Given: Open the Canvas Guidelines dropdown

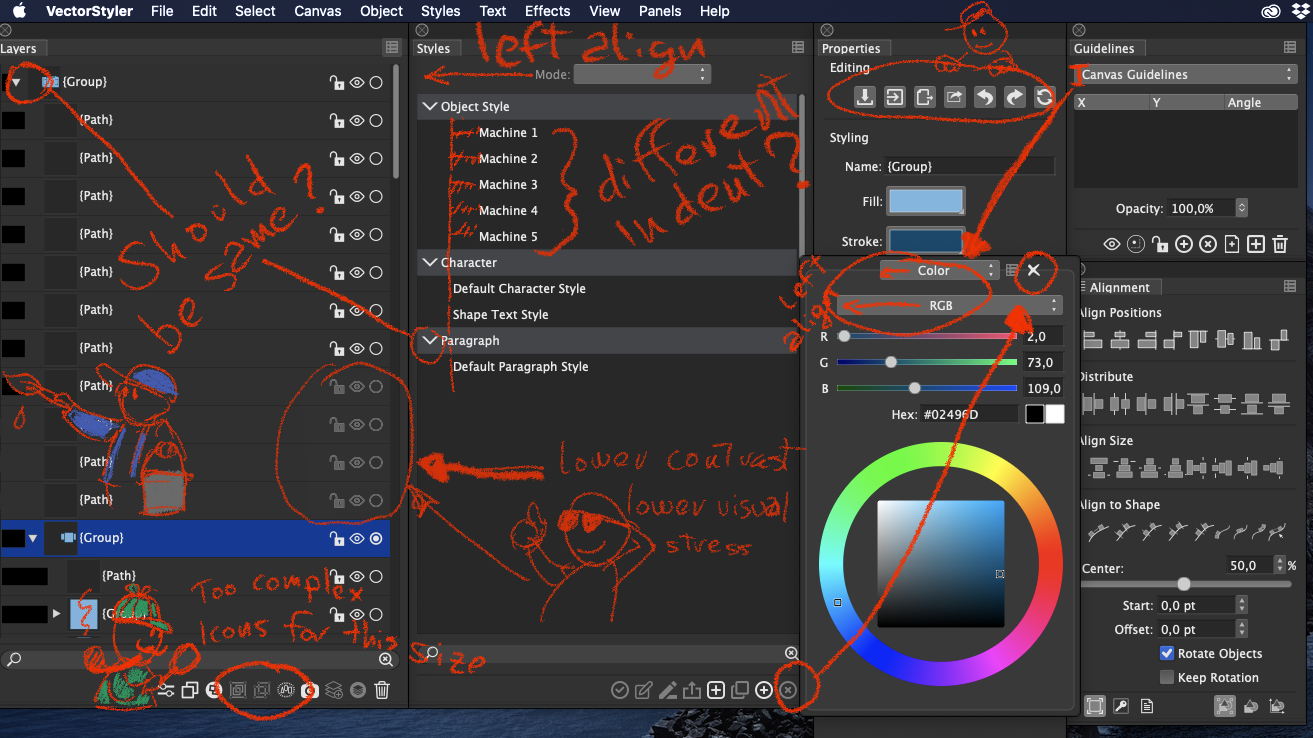Looking at the screenshot, I should coord(1184,75).
